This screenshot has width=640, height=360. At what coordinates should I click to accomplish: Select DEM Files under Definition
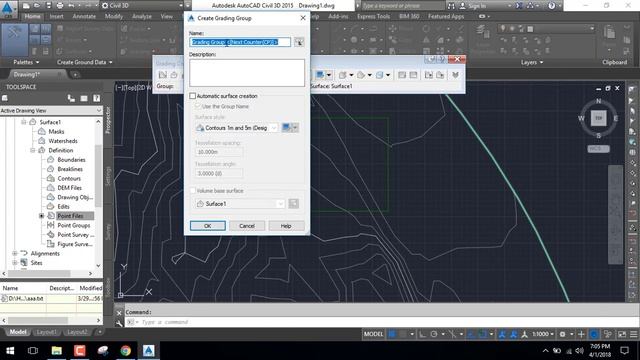coord(69,188)
